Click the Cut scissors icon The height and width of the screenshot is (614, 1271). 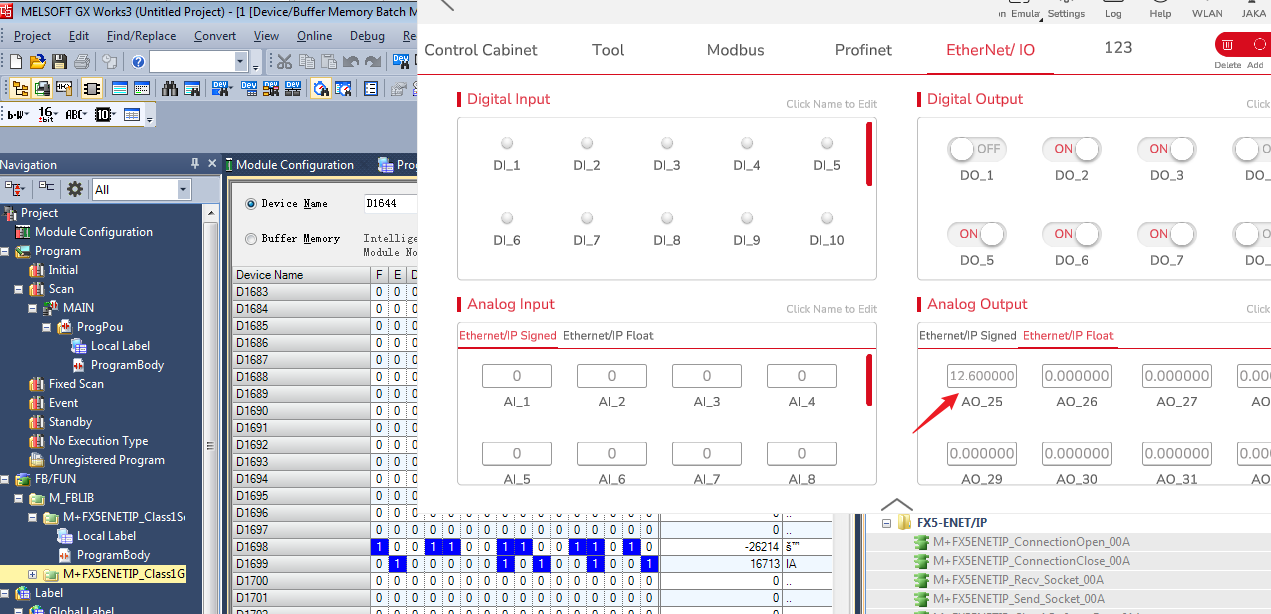(x=285, y=62)
